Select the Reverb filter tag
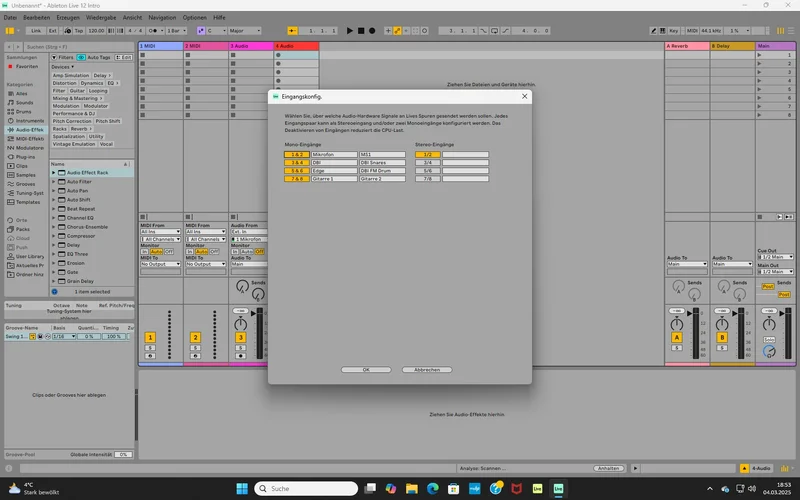Image resolution: width=800 pixels, height=500 pixels. (79, 129)
